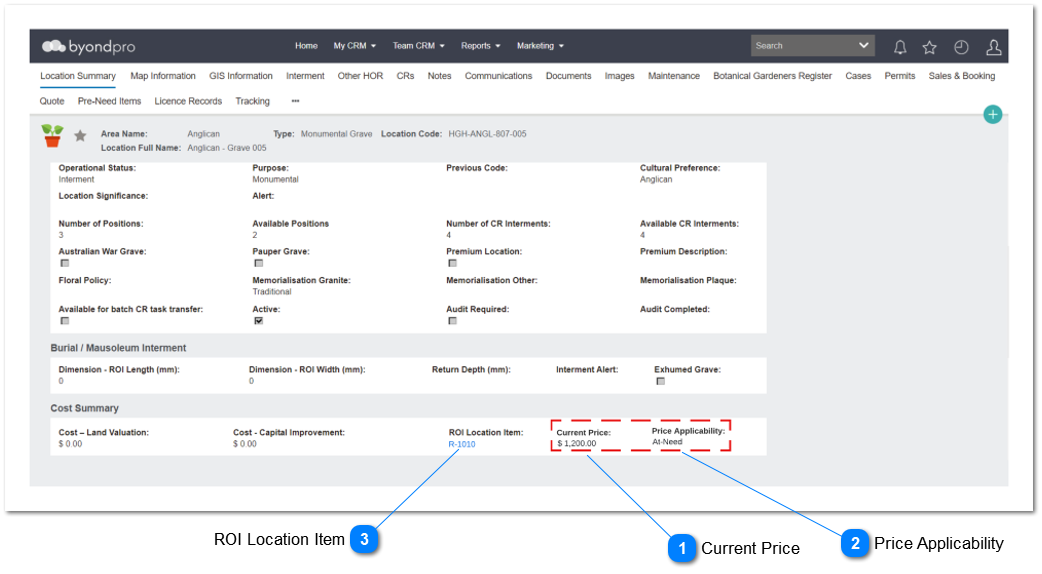The image size is (1042, 574).
Task: Switch to the GIS Information tab
Action: coord(241,76)
